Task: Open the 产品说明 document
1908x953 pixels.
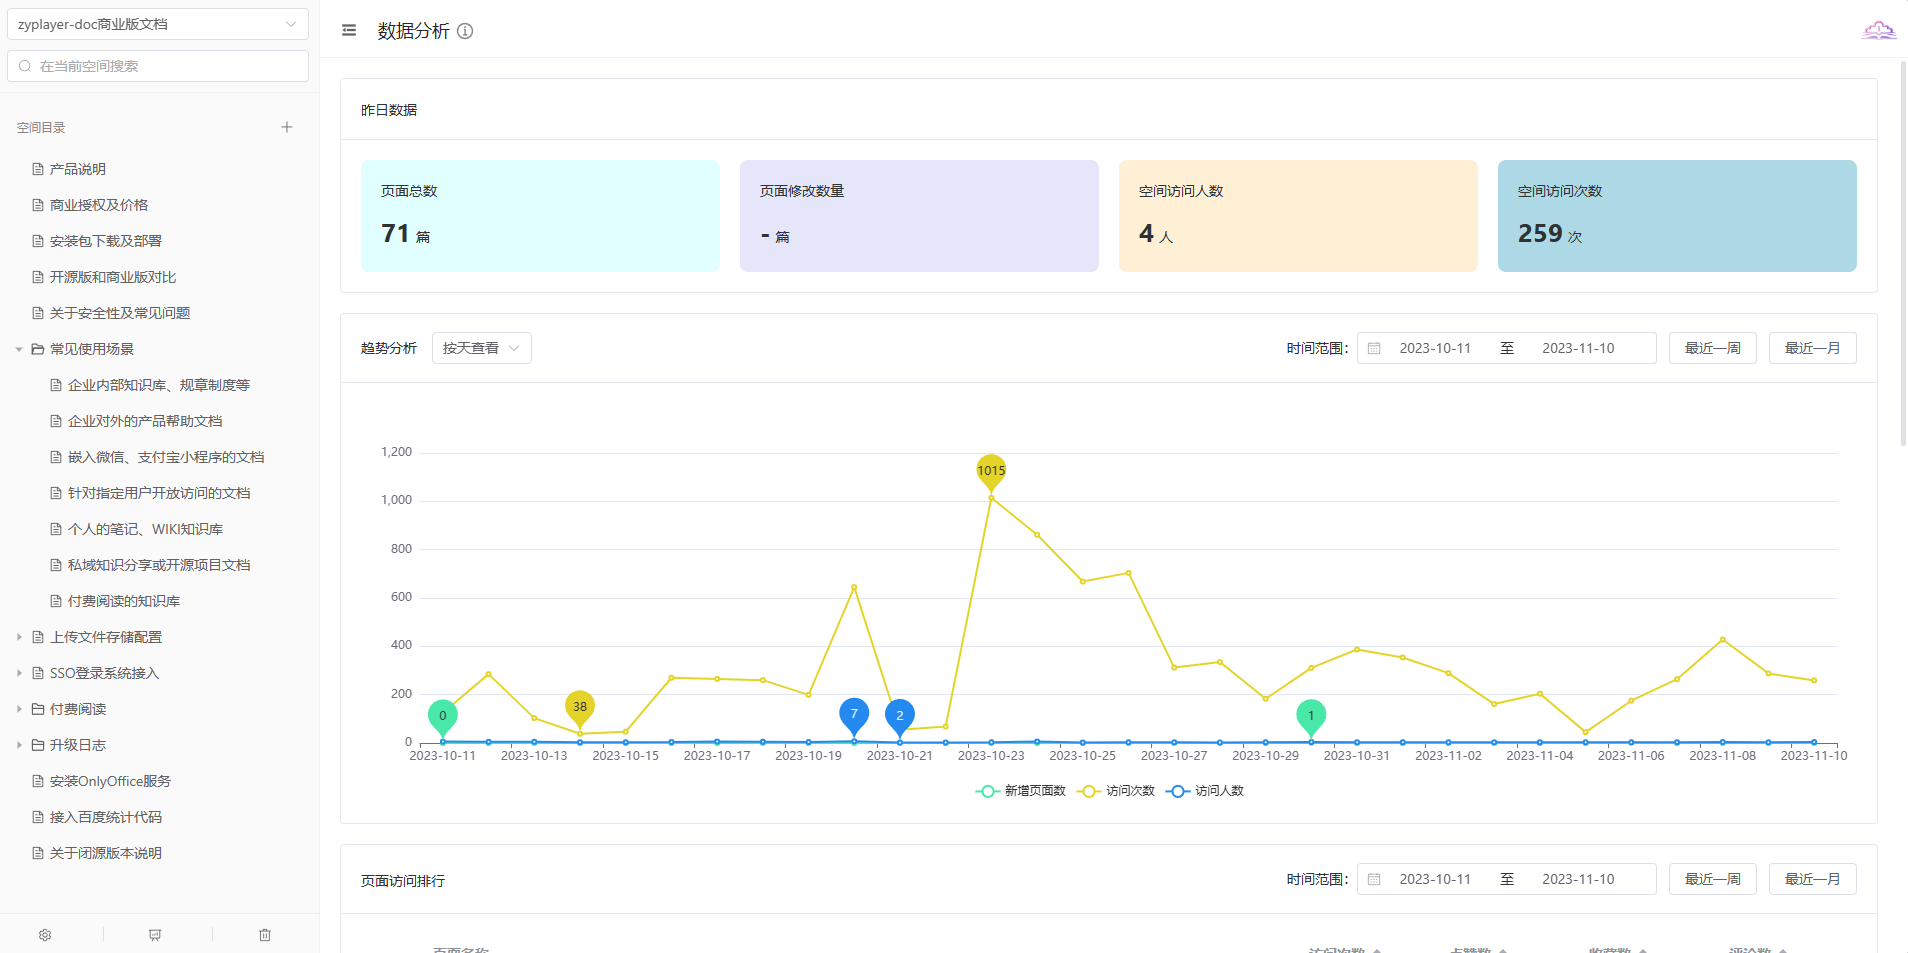Action: click(x=78, y=169)
